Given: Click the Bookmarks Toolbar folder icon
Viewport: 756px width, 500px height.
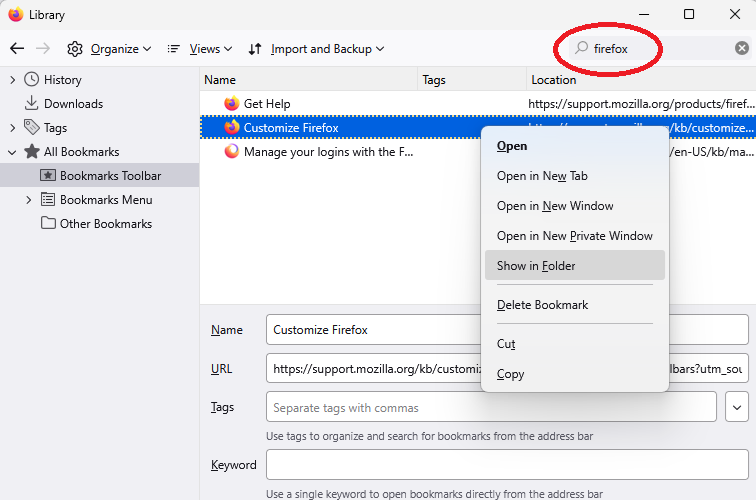Looking at the screenshot, I should 48,175.
